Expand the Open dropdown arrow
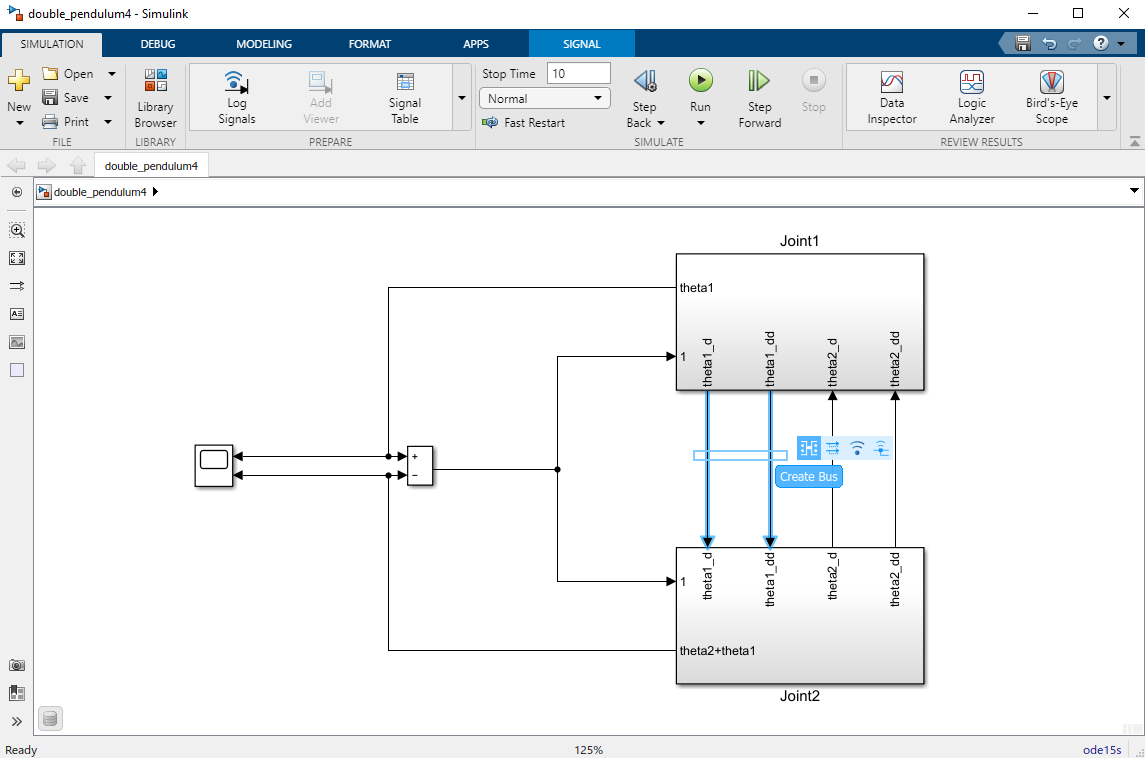This screenshot has width=1145, height=758. (112, 74)
